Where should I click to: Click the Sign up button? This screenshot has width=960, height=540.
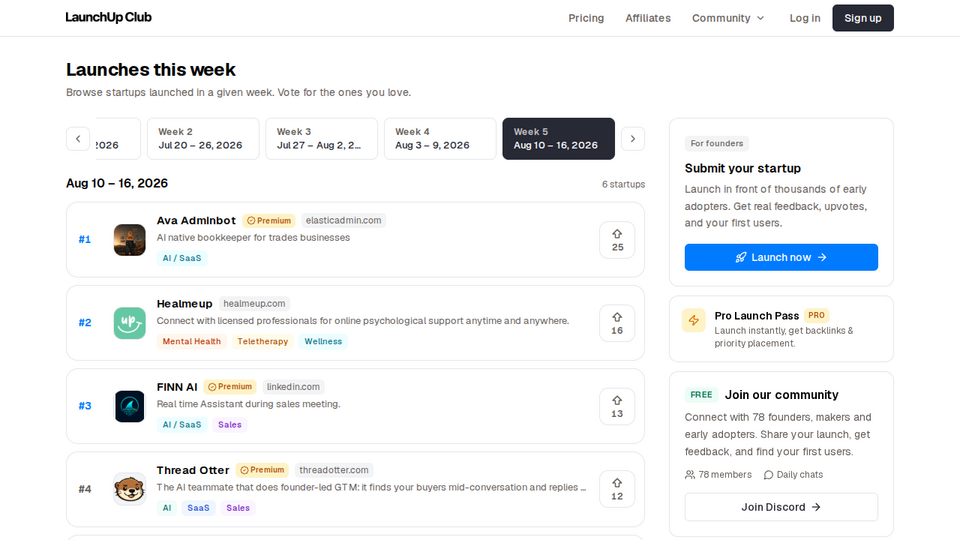click(x=863, y=18)
